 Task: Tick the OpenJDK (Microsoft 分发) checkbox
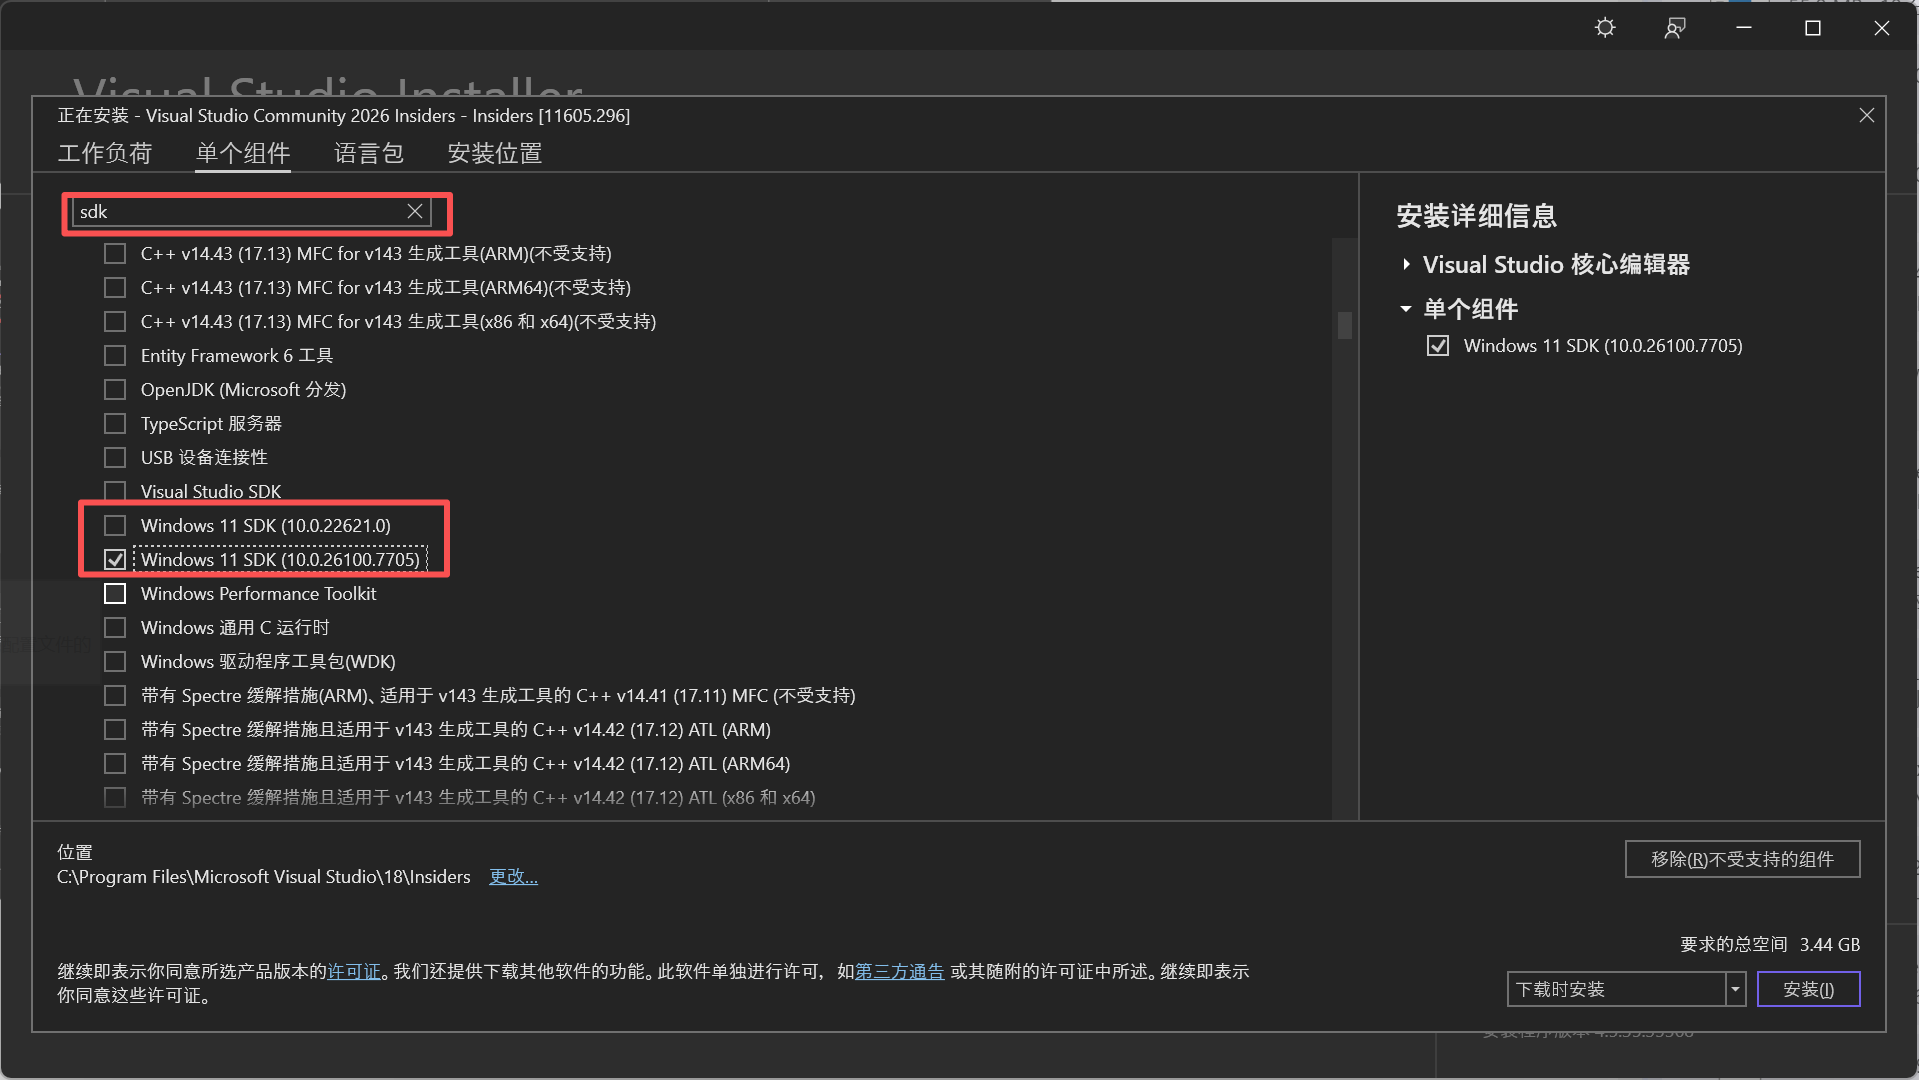[115, 390]
